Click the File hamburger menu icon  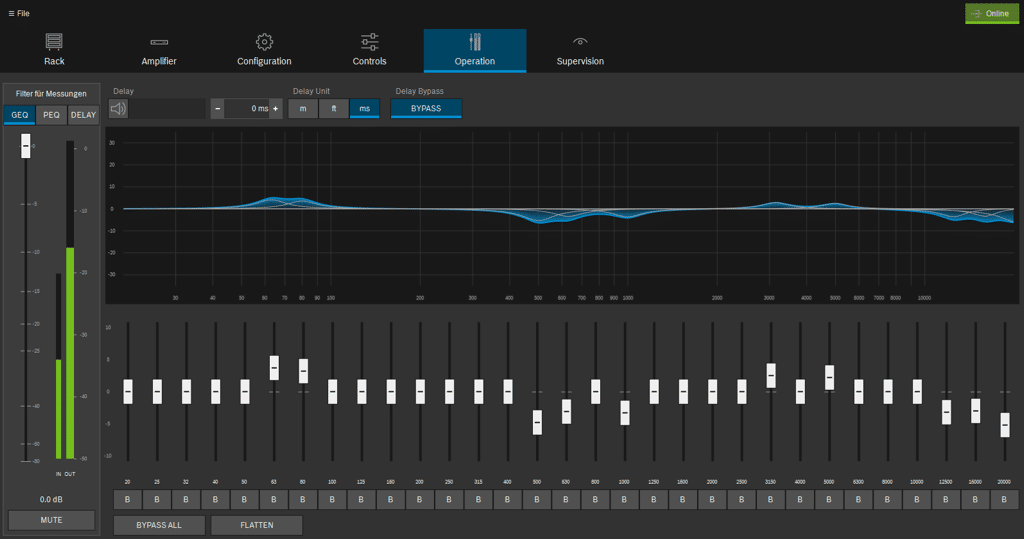[12, 13]
